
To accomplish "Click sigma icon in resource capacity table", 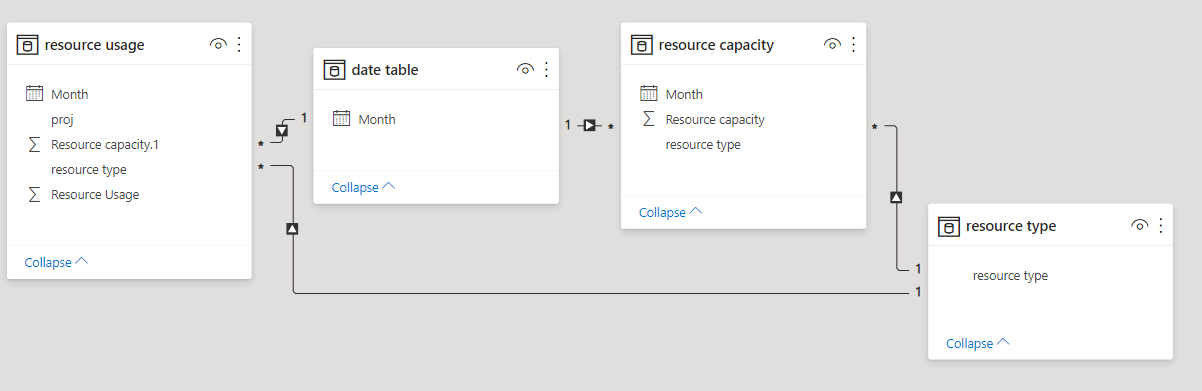I will pyautogui.click(x=649, y=119).
